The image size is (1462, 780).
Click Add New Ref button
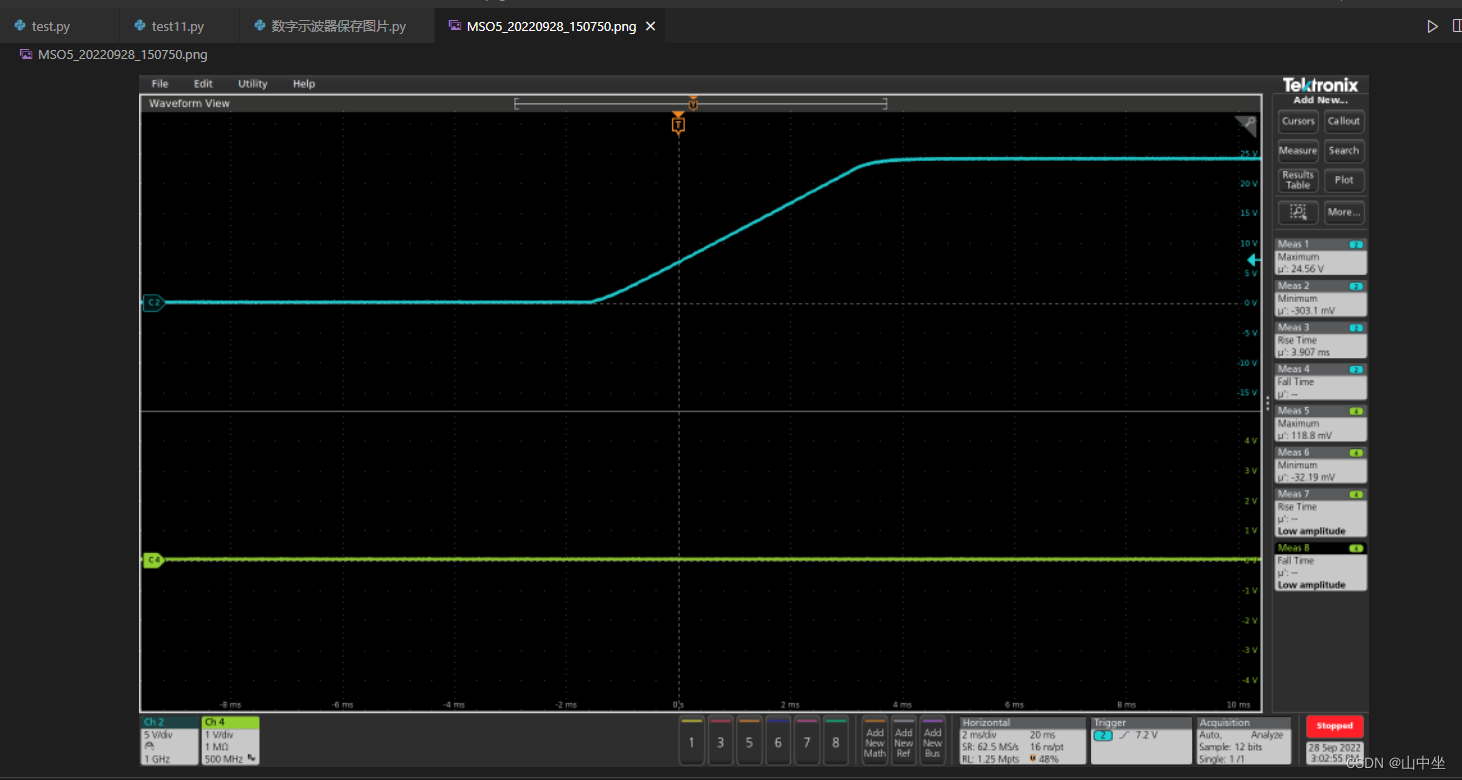904,741
